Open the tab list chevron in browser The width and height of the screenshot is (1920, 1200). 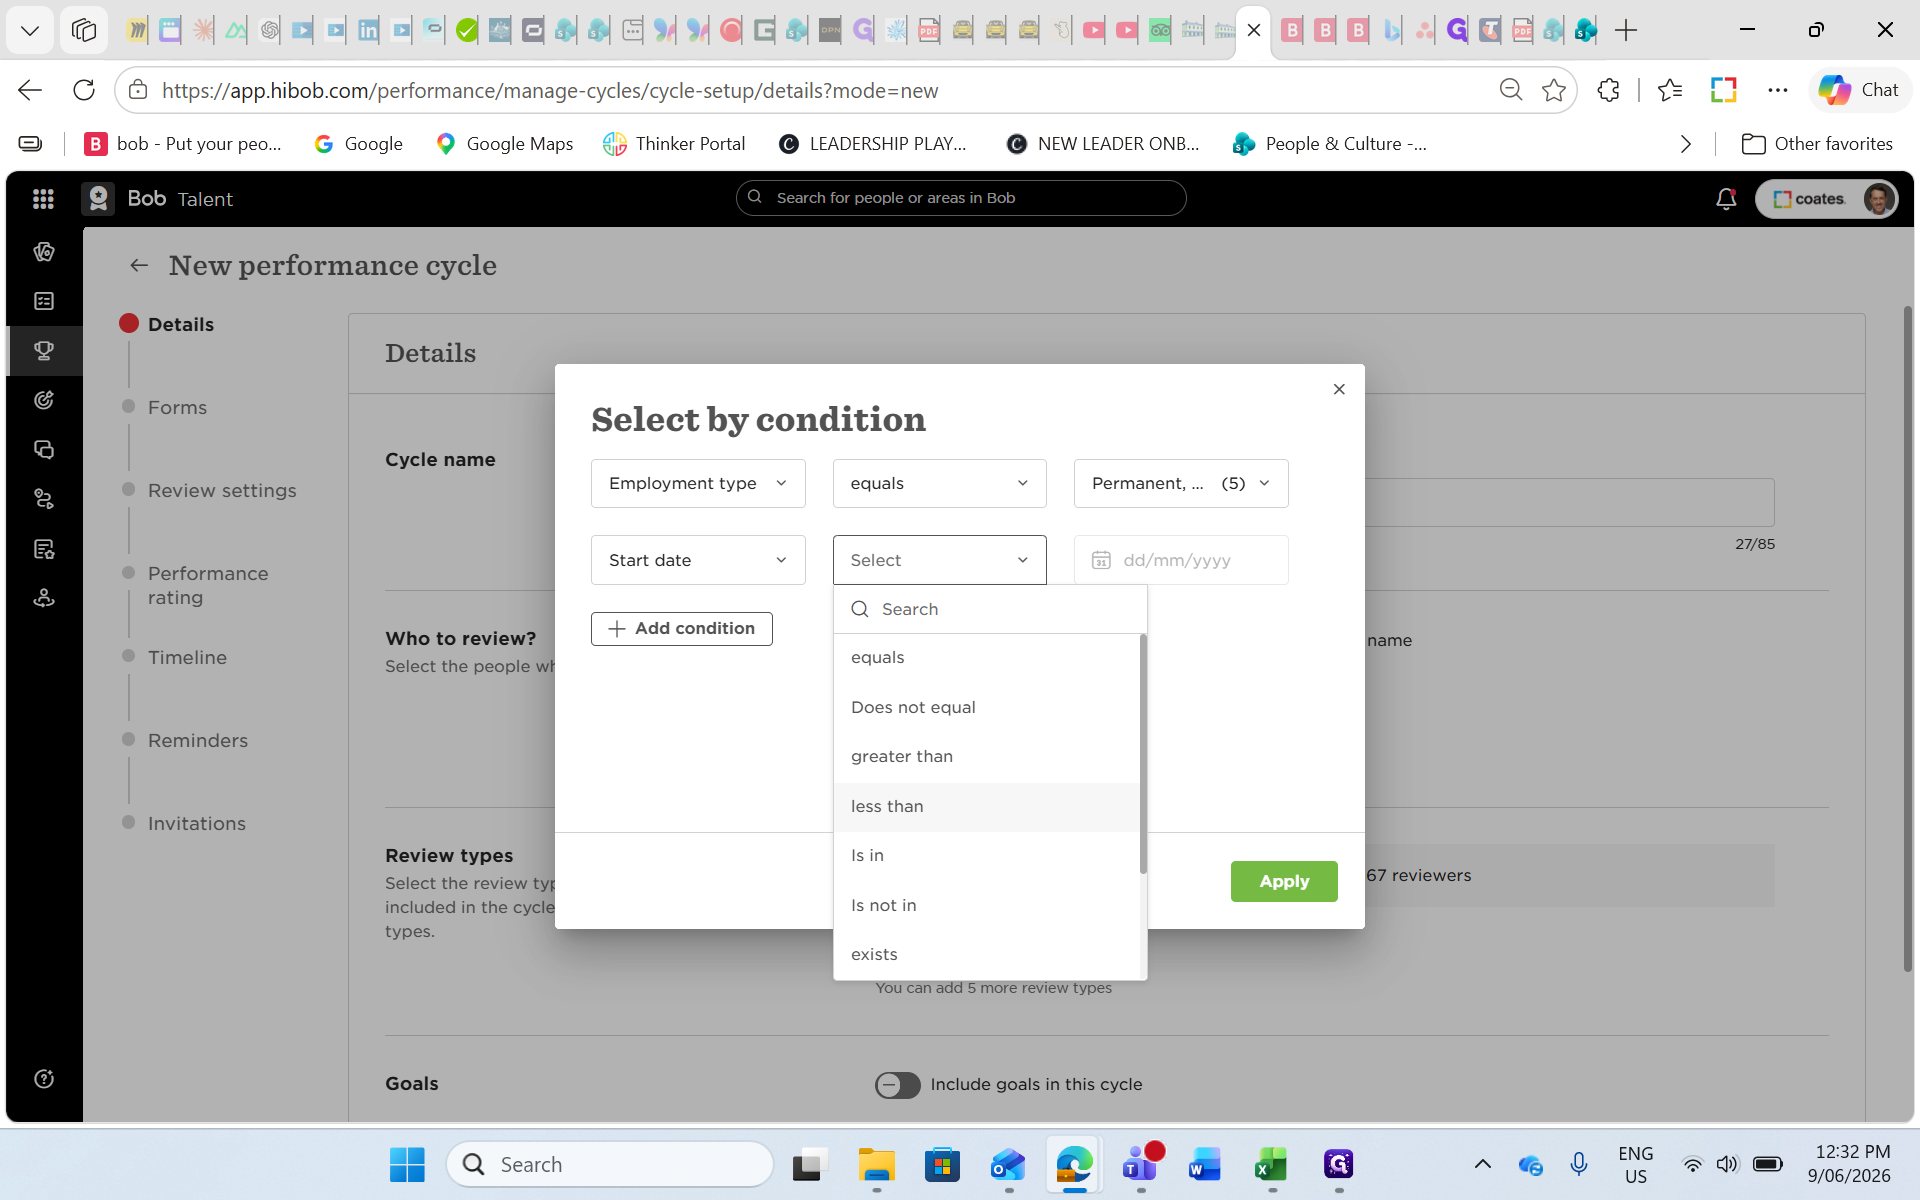tap(30, 30)
